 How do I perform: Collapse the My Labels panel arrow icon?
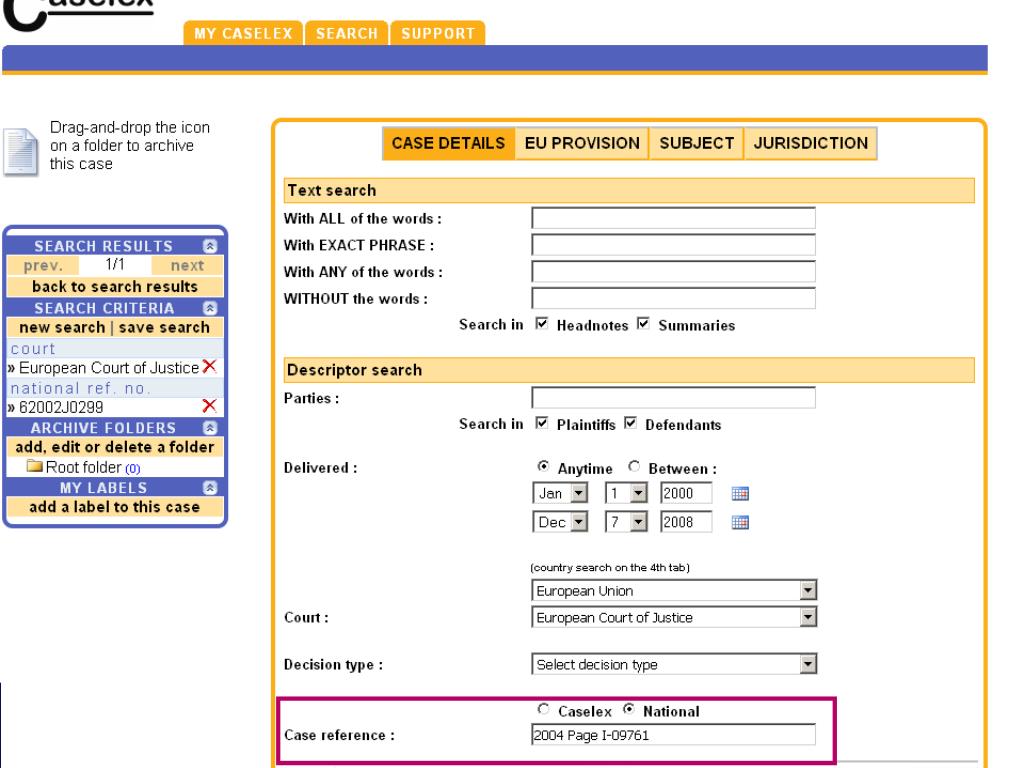coord(210,488)
